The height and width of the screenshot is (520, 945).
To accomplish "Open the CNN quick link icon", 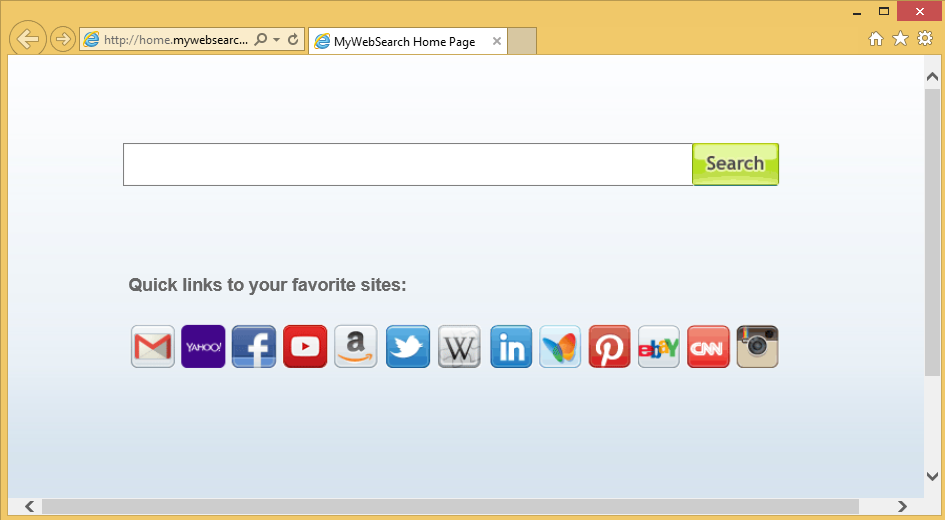I will click(708, 347).
